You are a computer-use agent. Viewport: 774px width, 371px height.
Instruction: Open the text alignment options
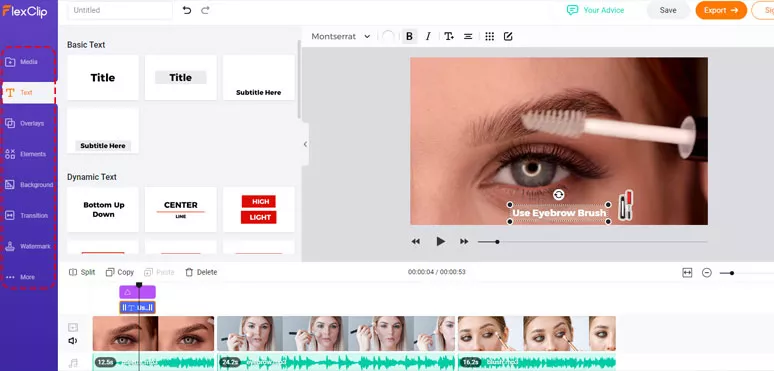point(468,36)
